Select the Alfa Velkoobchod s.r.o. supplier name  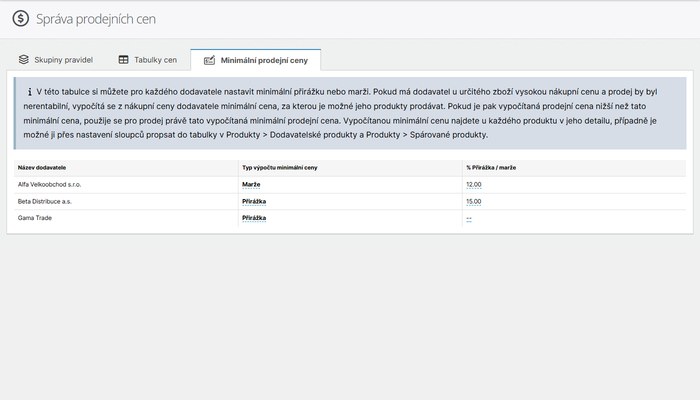click(50, 184)
